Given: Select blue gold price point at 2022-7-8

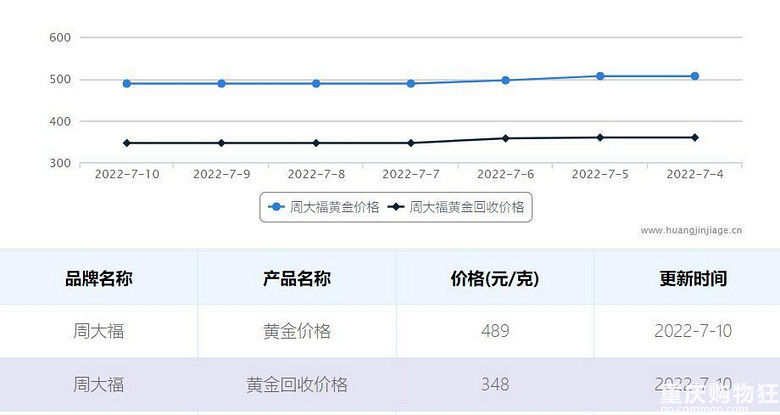Looking at the screenshot, I should [316, 84].
